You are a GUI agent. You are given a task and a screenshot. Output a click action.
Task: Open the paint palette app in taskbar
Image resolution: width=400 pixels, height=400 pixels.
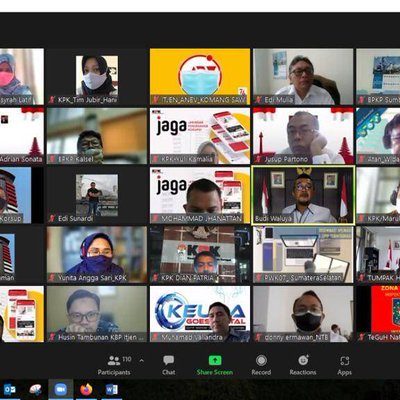35,389
